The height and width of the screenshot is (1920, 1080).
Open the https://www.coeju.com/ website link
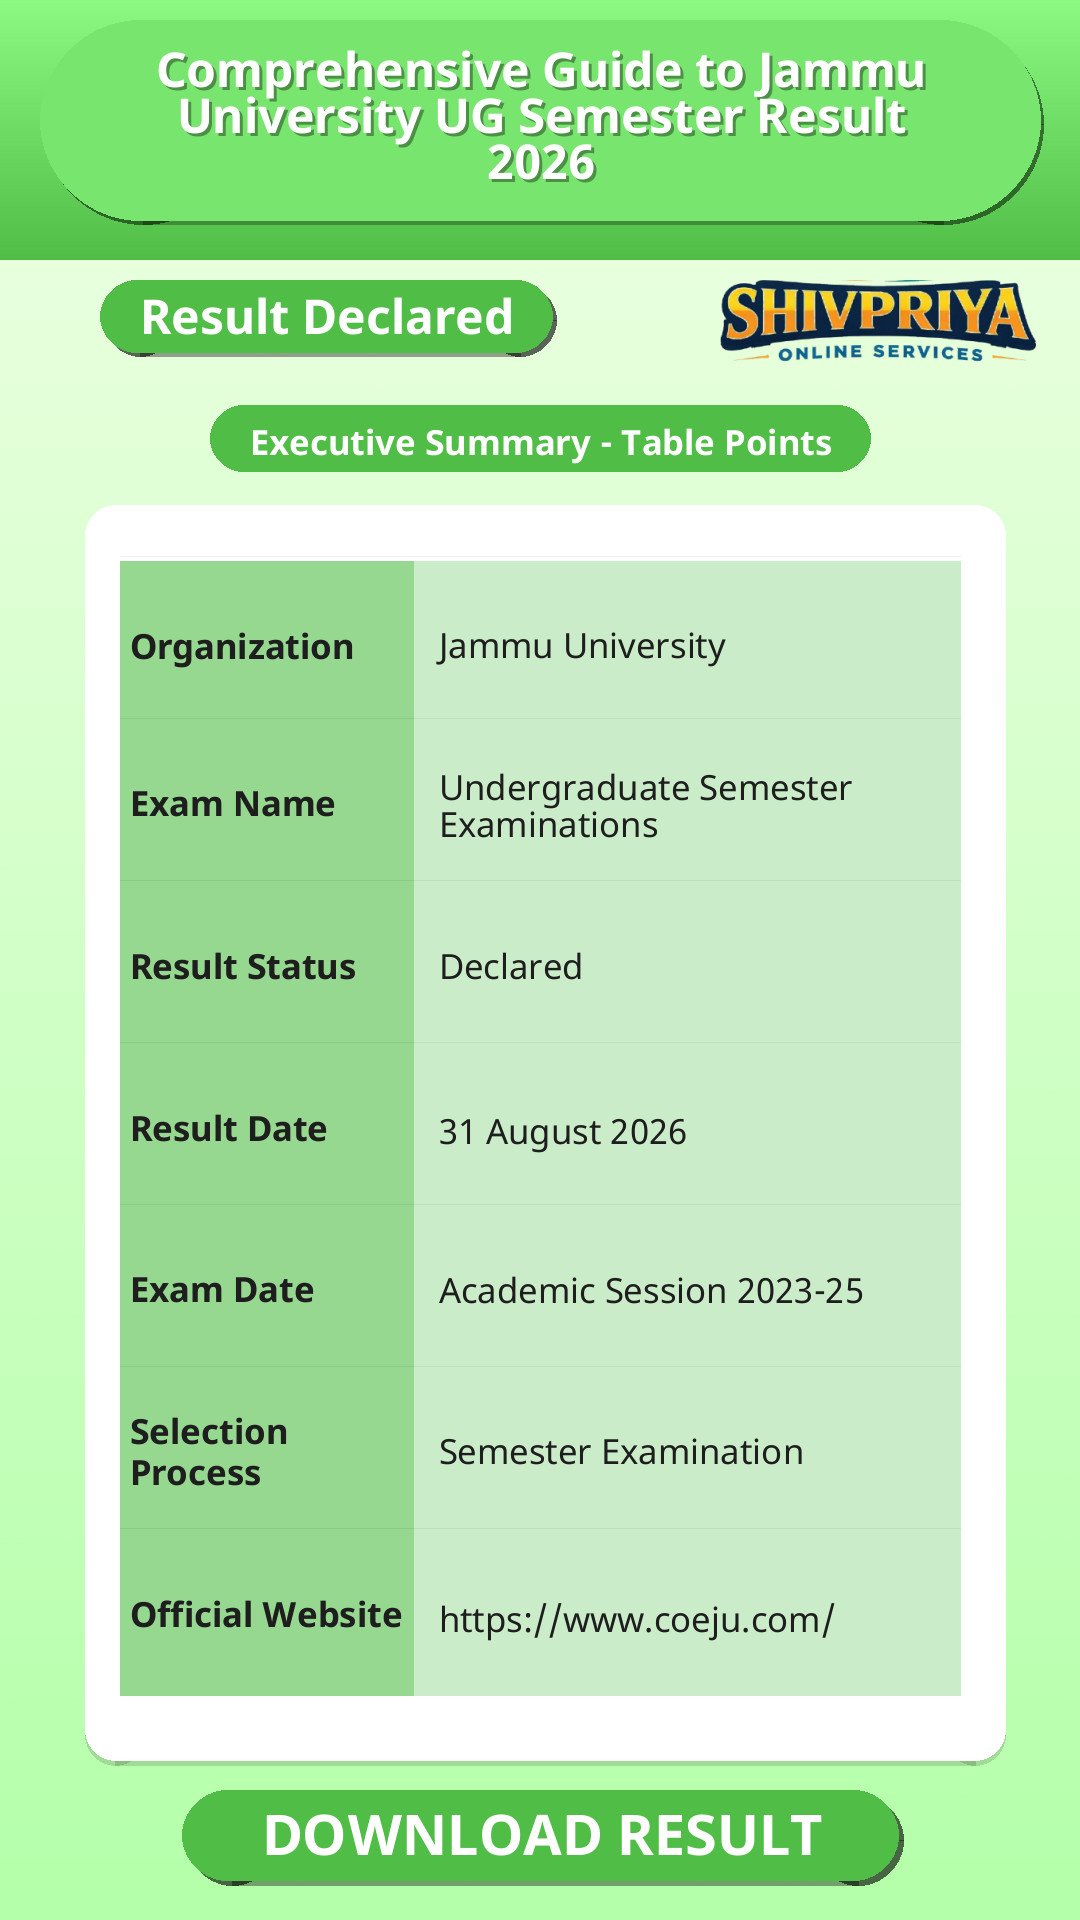point(636,1619)
